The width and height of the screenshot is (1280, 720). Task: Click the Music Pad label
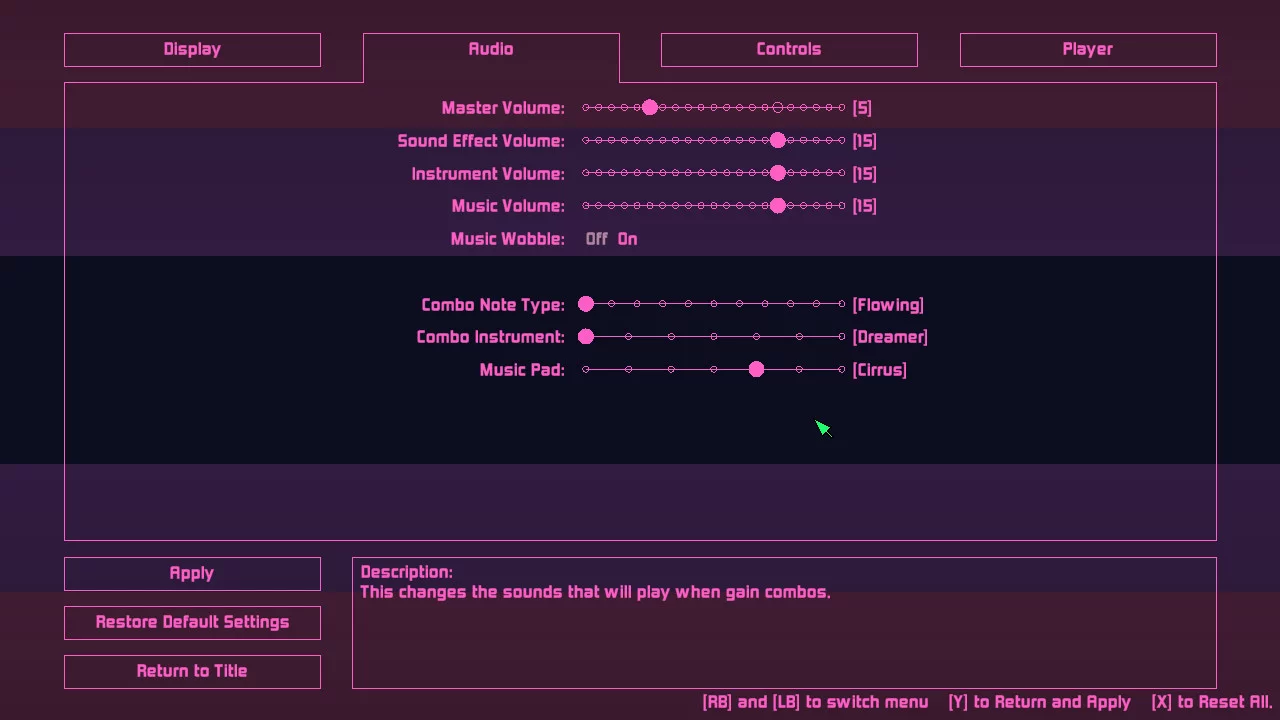pos(522,370)
